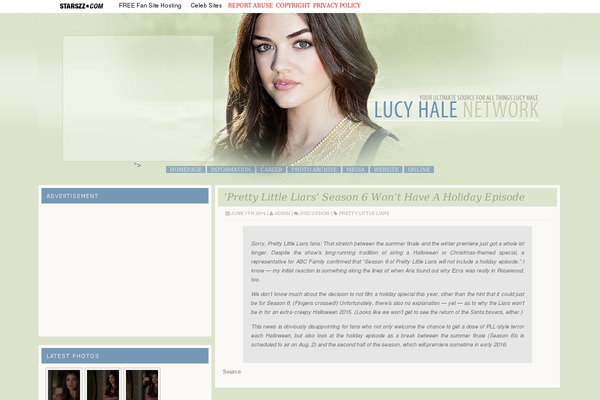This screenshot has width=600, height=400.
Task: Click the ADVERTISEMENT section header
Action: point(125,196)
